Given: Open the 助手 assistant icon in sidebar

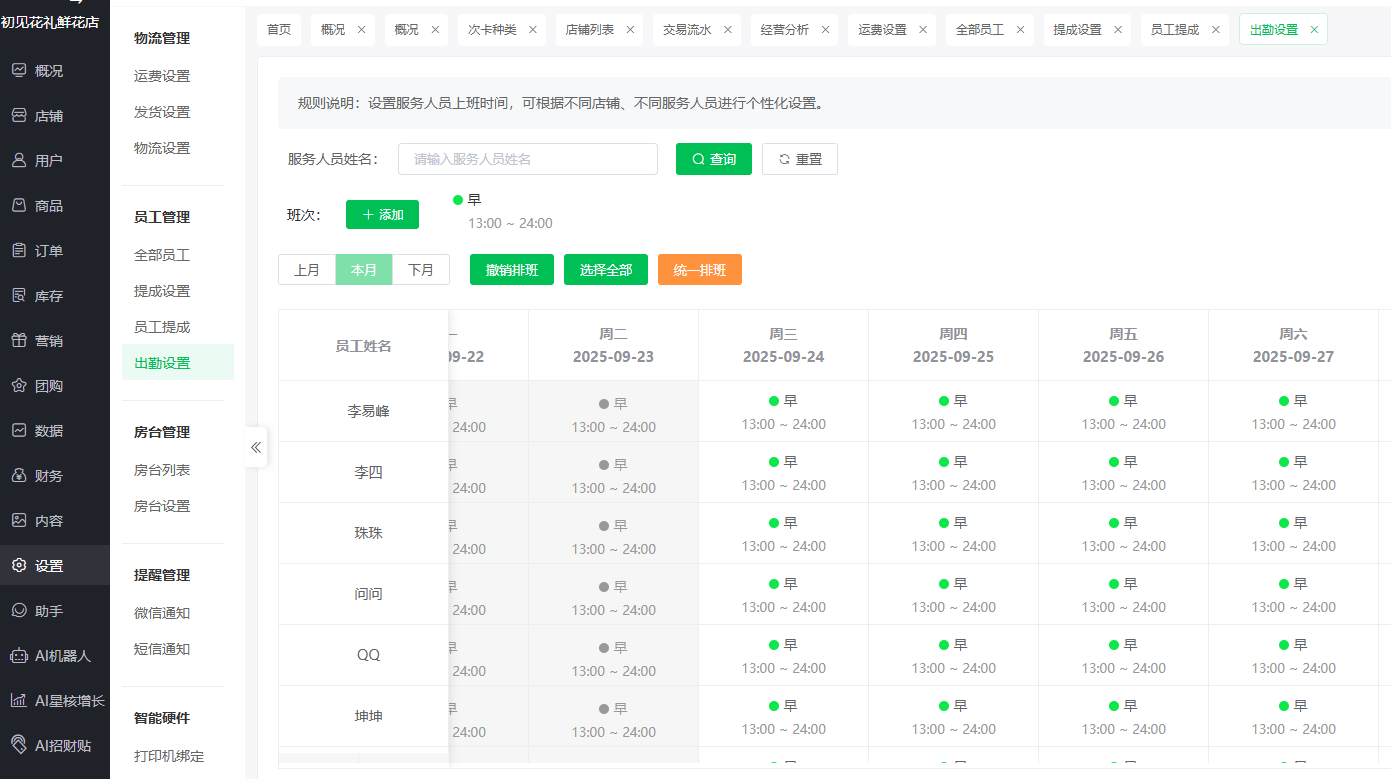Looking at the screenshot, I should (19, 610).
